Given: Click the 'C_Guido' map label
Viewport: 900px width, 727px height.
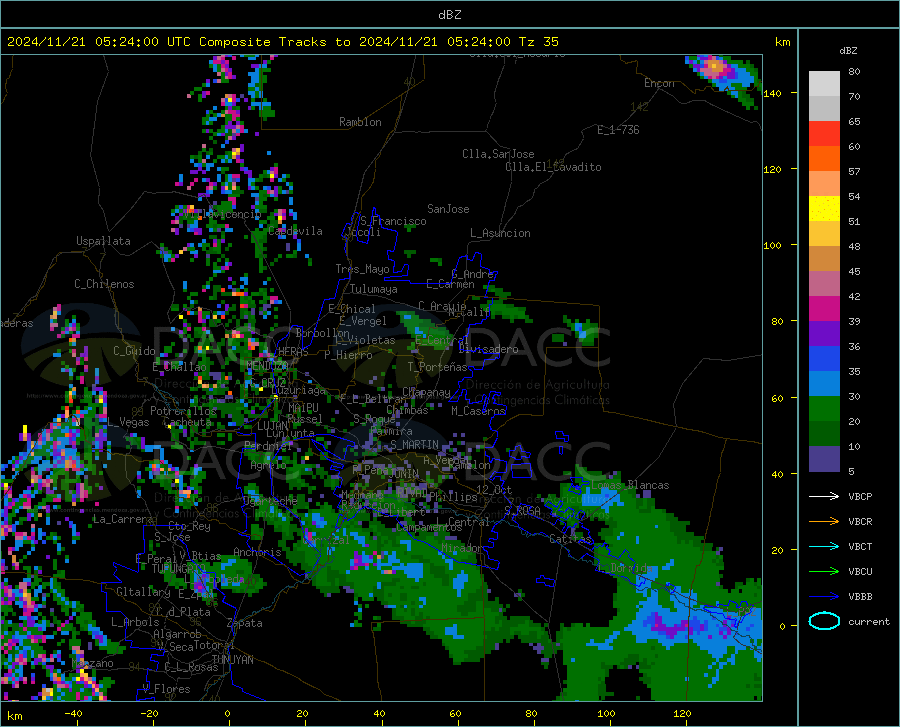Looking at the screenshot, I should tap(134, 351).
